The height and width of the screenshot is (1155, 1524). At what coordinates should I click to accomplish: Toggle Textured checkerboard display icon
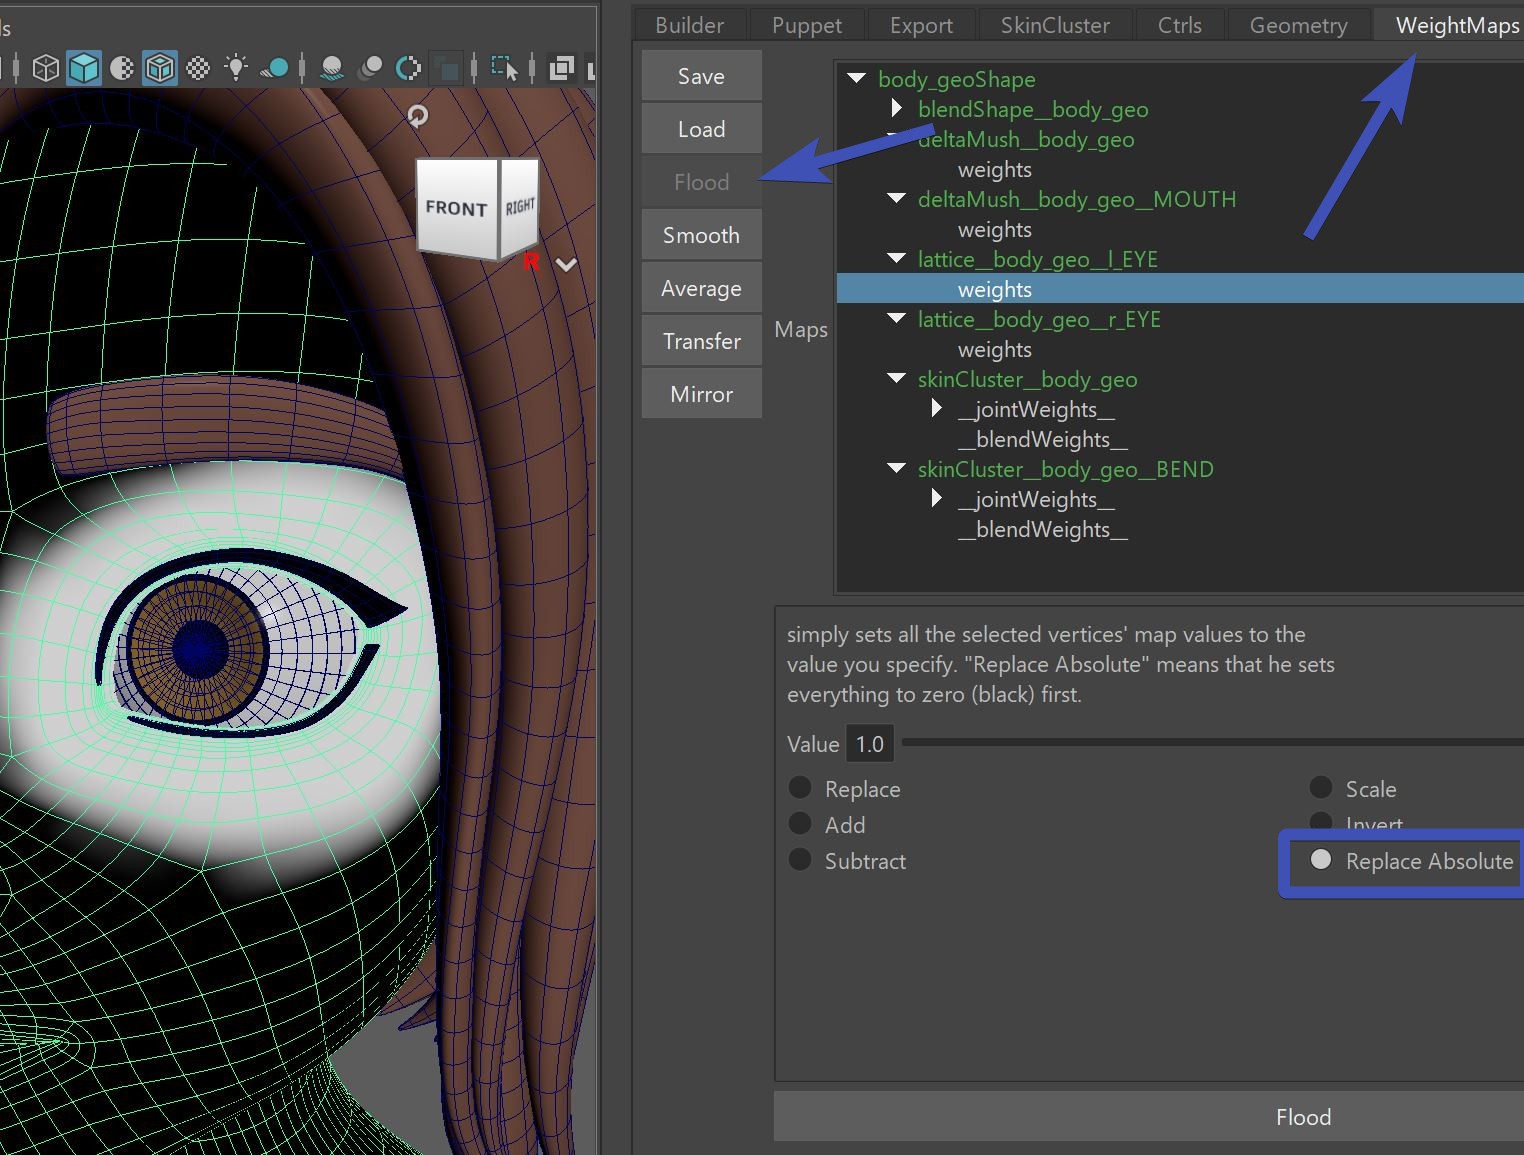(x=198, y=68)
